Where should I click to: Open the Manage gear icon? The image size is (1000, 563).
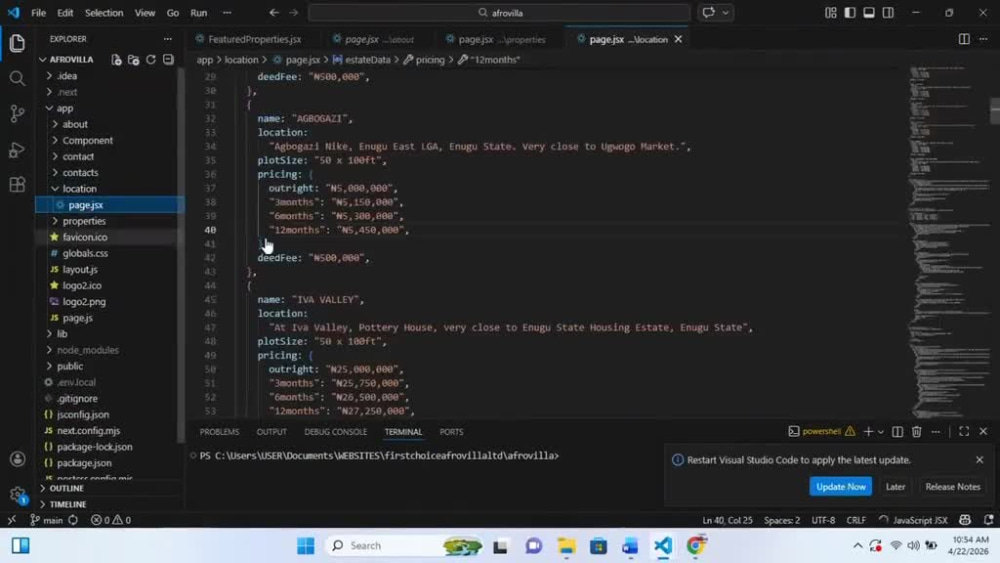pos(17,494)
